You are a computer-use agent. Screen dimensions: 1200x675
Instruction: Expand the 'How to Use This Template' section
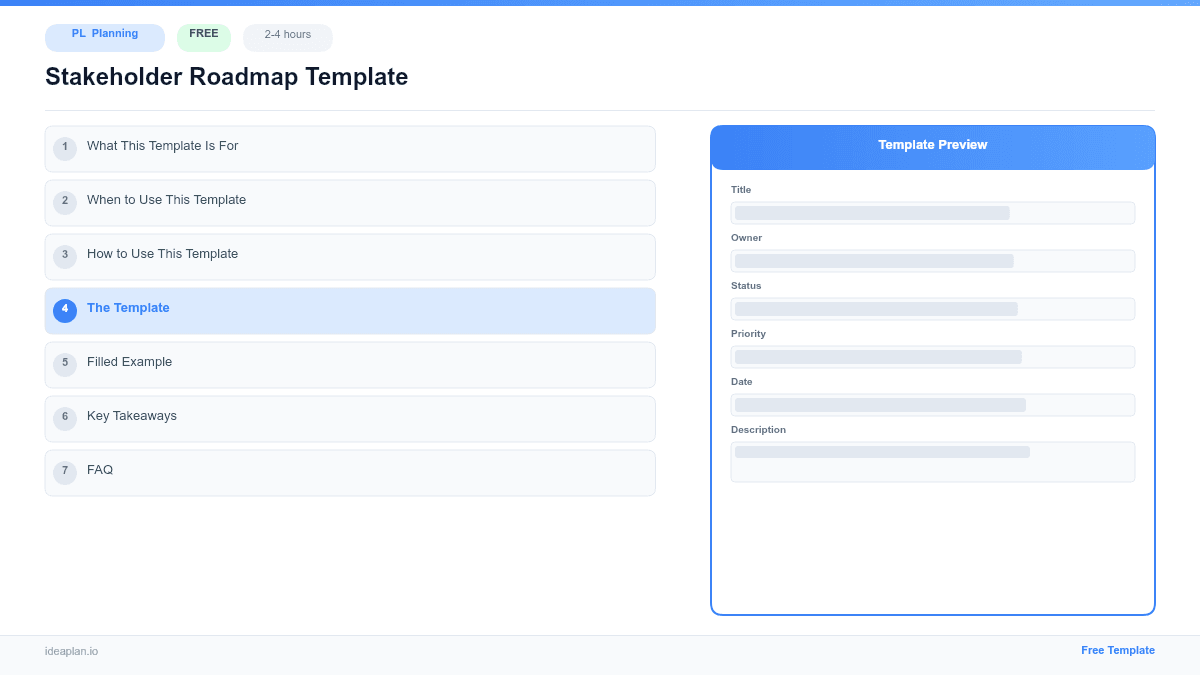pyautogui.click(x=350, y=256)
